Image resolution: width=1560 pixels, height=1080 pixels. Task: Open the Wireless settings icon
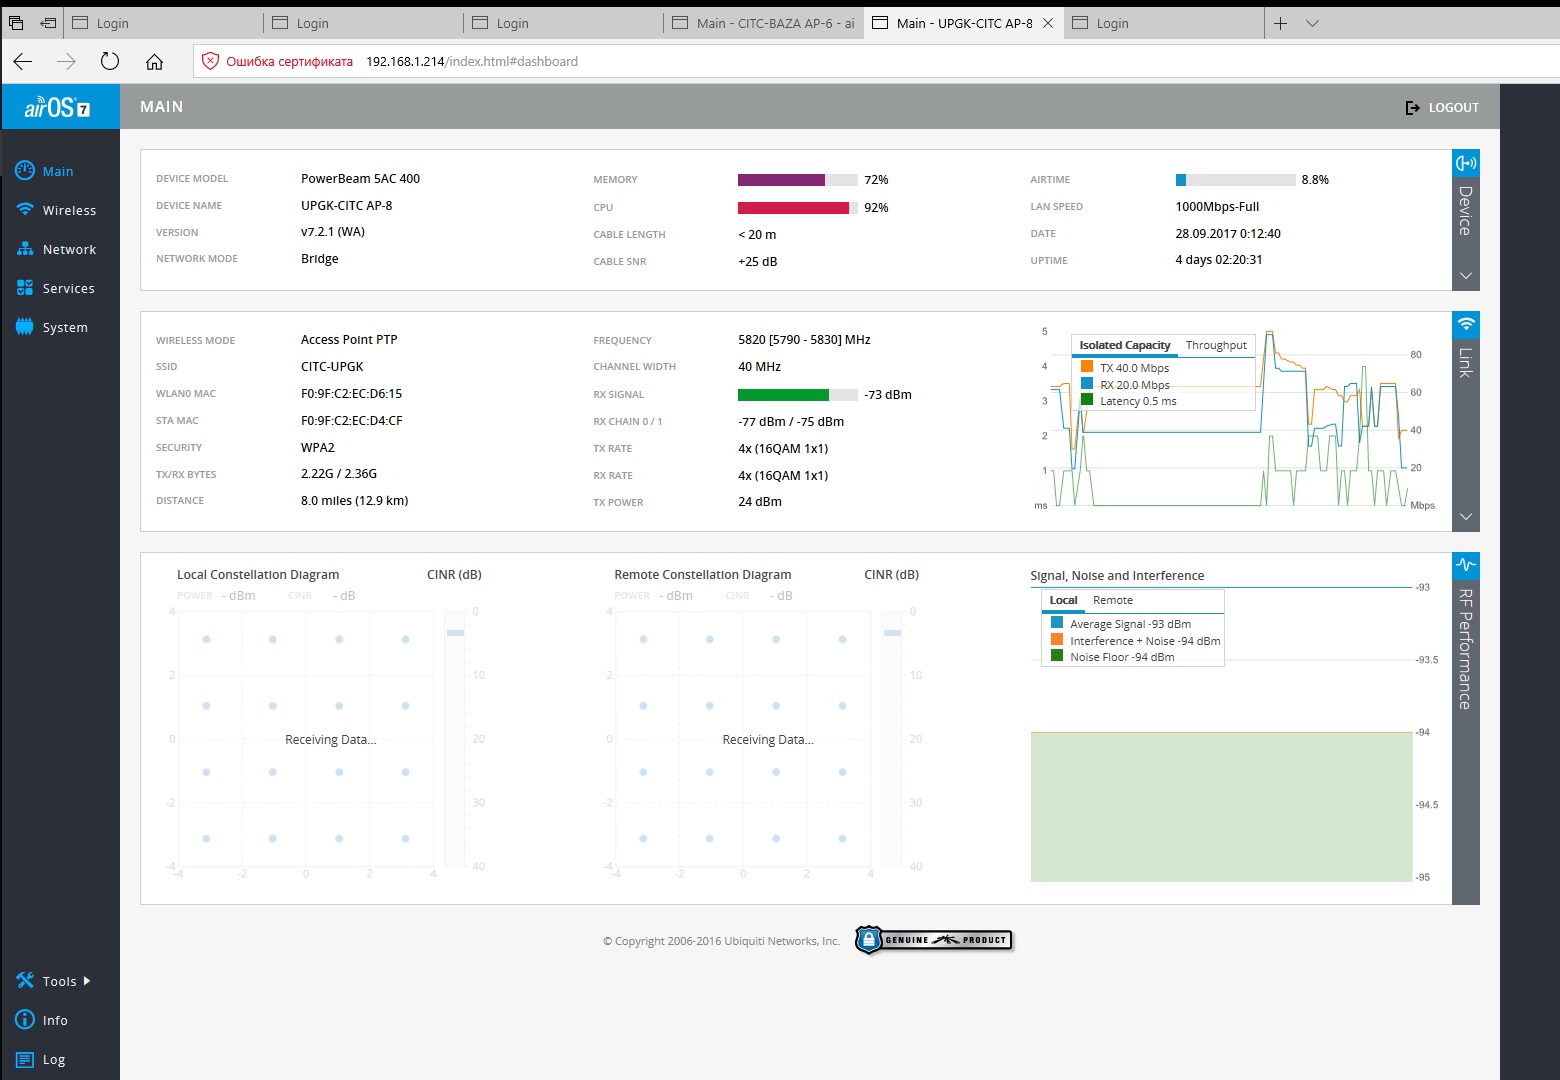tap(25, 210)
